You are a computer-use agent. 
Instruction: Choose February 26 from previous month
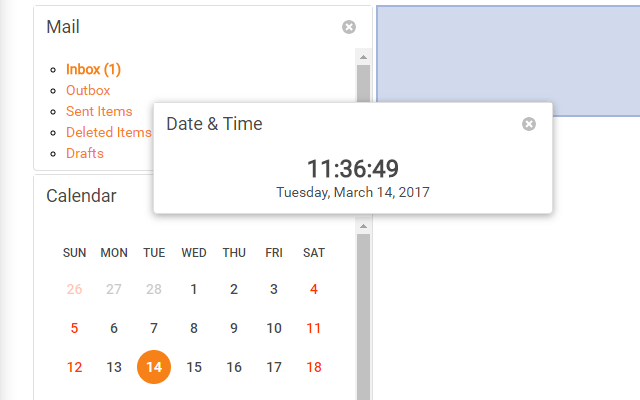74,289
